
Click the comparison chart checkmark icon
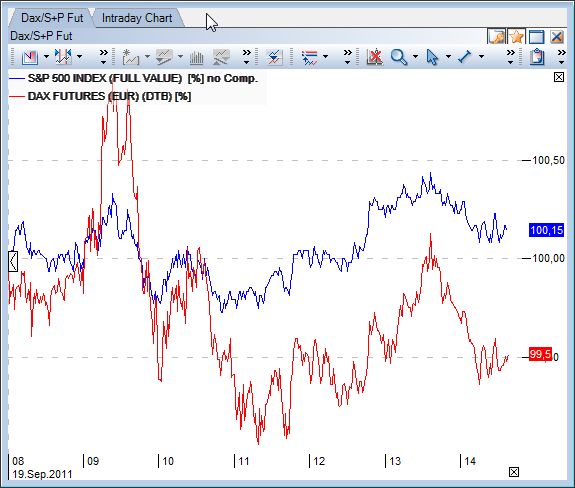pyautogui.click(x=274, y=57)
